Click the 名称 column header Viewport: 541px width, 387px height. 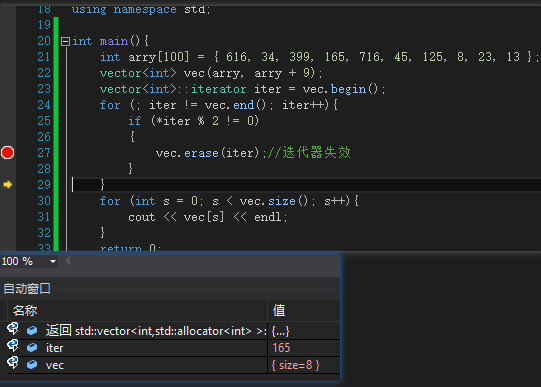25,311
